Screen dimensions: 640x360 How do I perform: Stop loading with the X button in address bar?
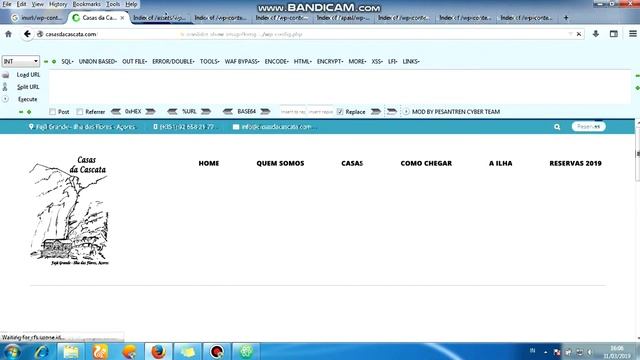[579, 34]
